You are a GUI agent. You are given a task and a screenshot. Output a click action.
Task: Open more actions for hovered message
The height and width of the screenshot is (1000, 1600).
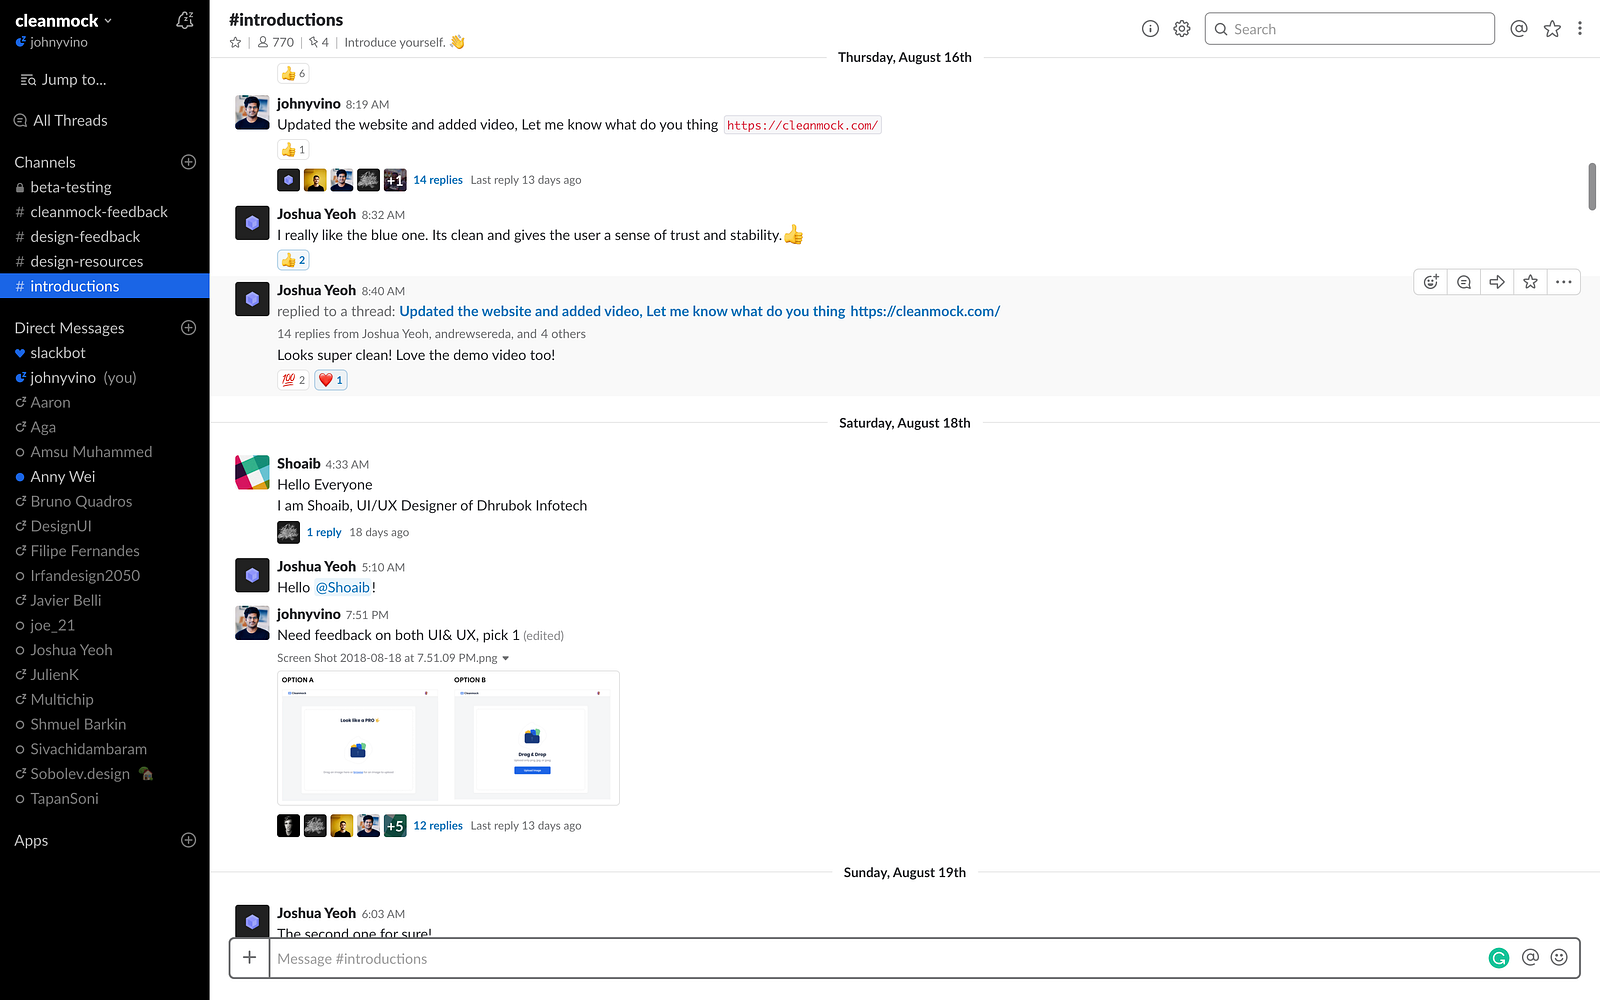click(x=1564, y=282)
